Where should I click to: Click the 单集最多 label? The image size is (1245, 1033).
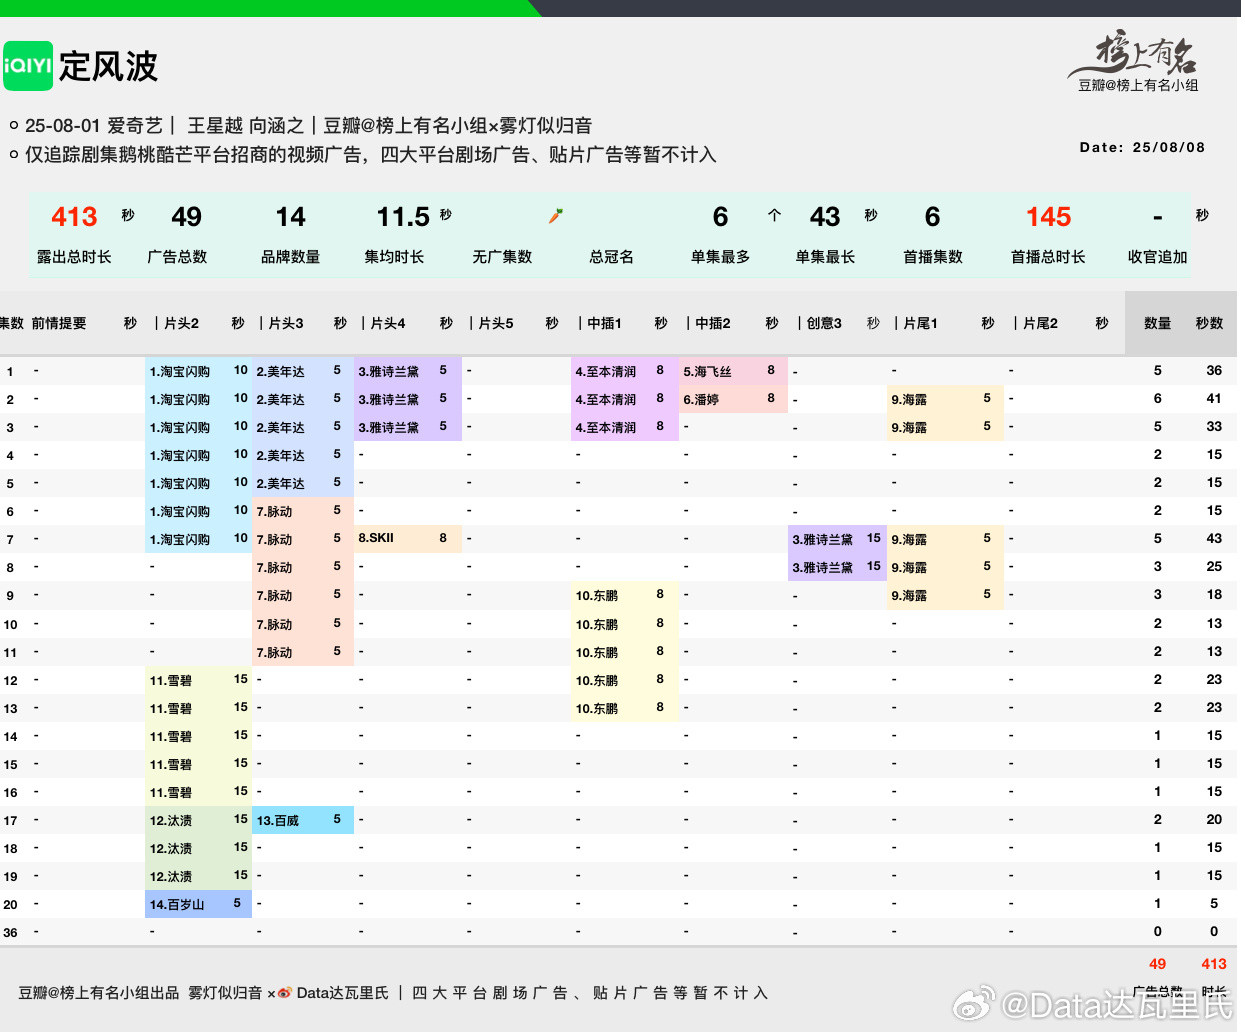point(720,257)
